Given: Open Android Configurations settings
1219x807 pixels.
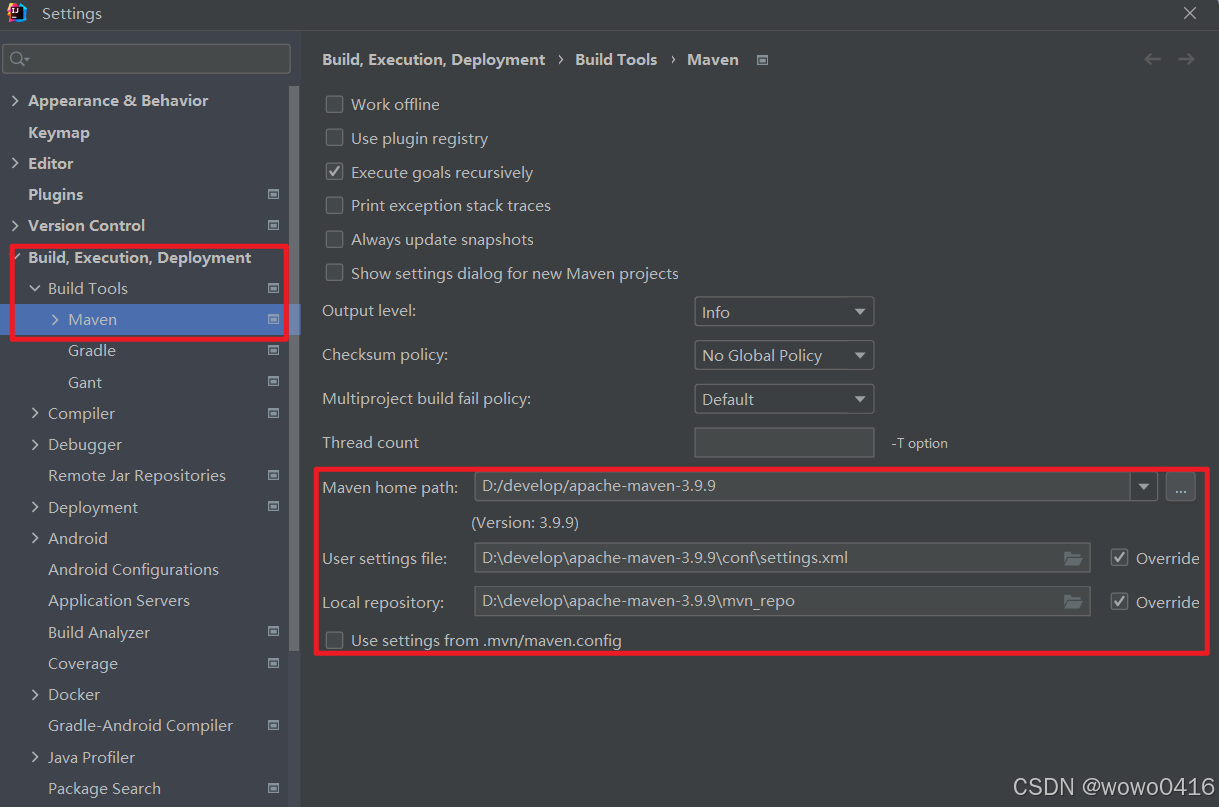Looking at the screenshot, I should click(133, 569).
